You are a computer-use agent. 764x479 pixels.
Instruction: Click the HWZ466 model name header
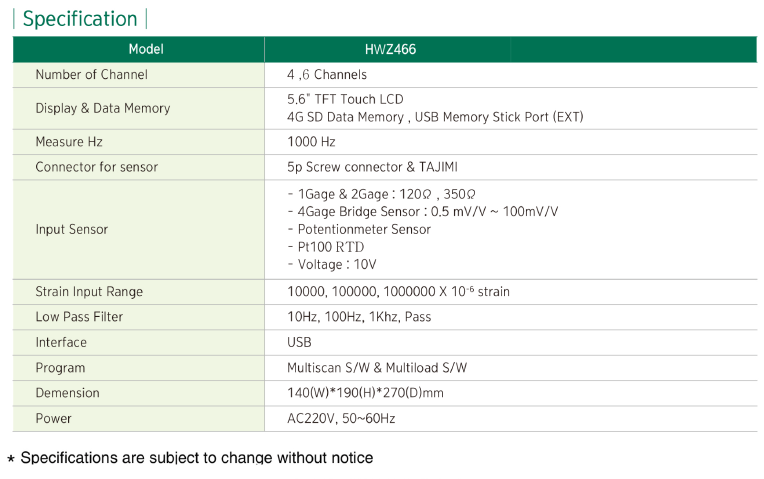click(390, 49)
